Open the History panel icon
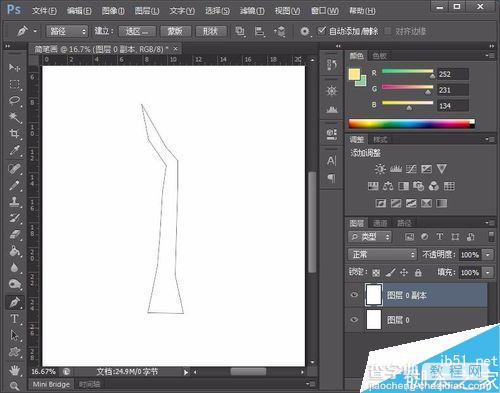The image size is (500, 393). (x=331, y=65)
